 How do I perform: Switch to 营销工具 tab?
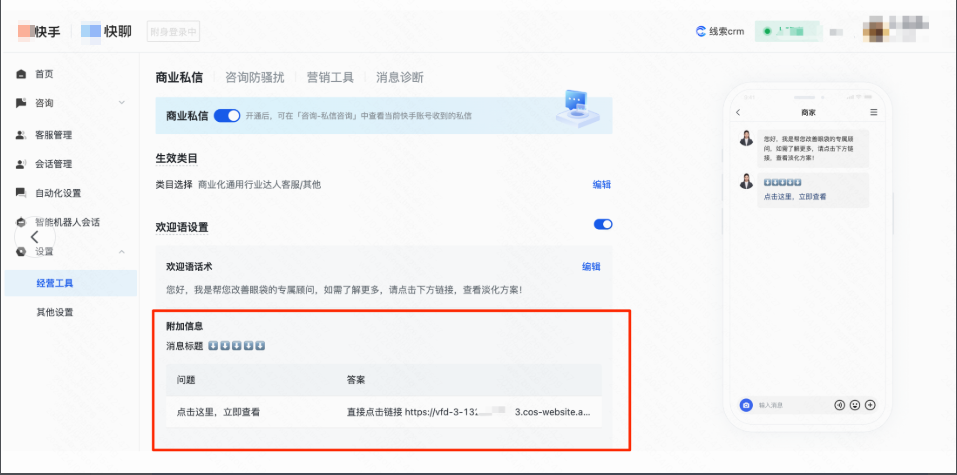[330, 78]
